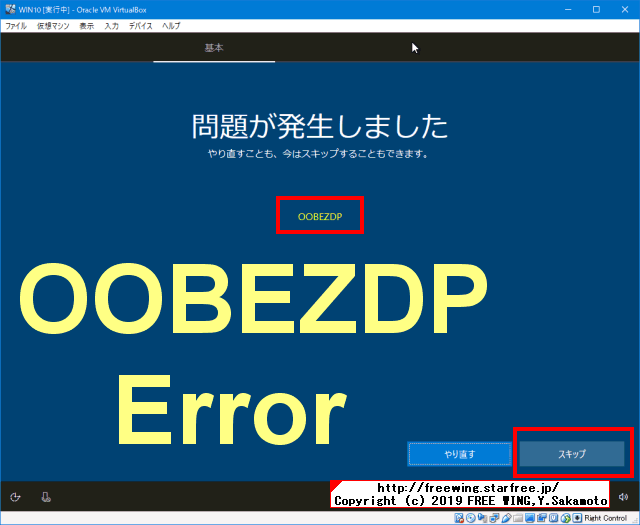Screen dimensions: 640x525
Task: Click the VirtualBox icon in title bar
Action: coord(10,9)
